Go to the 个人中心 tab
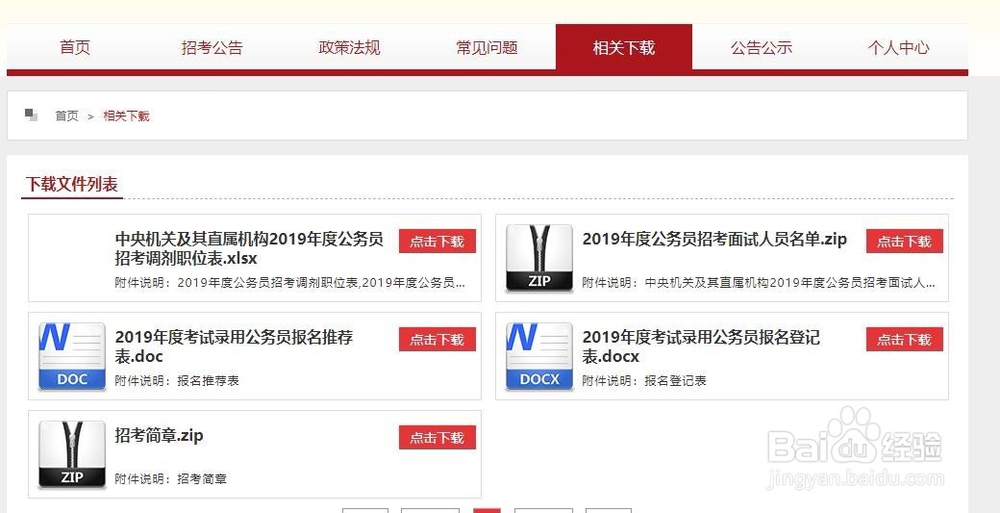 (899, 47)
